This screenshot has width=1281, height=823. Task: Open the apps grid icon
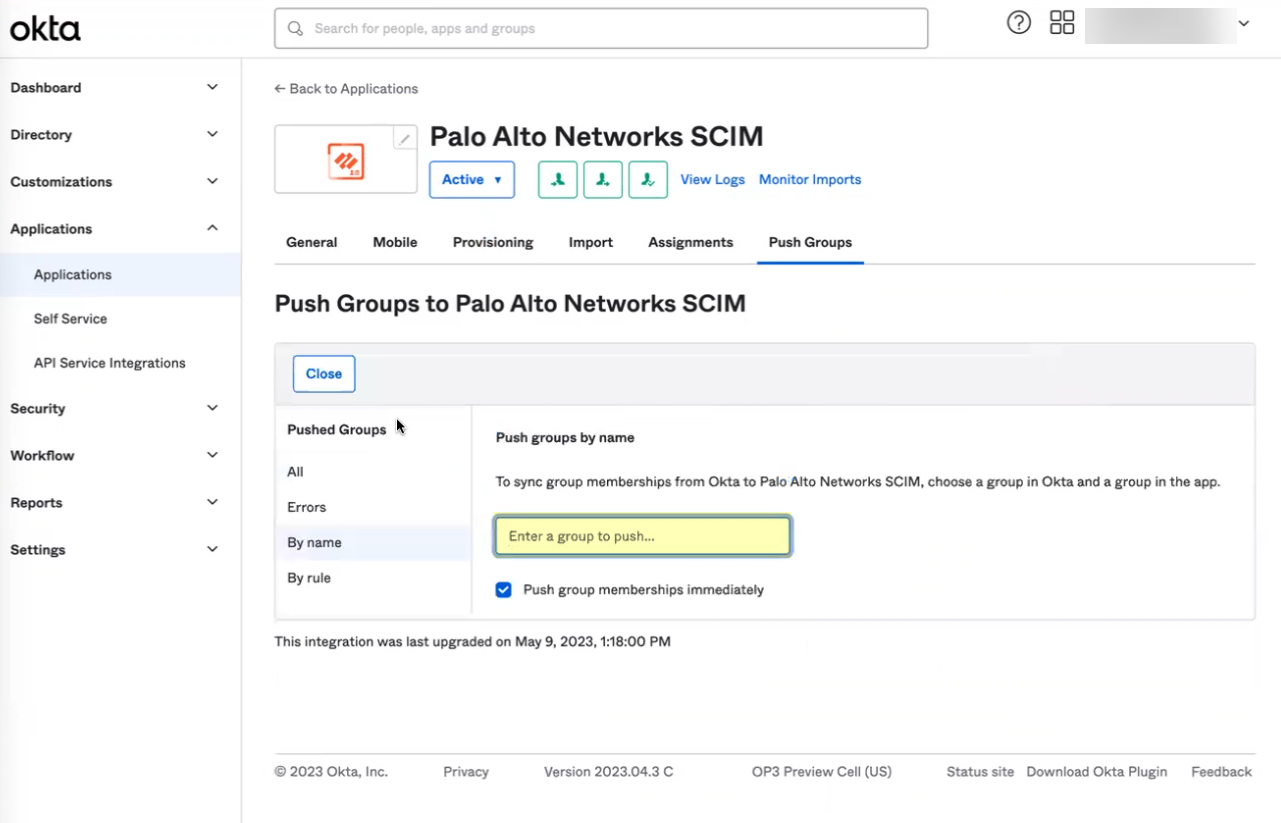[1062, 23]
